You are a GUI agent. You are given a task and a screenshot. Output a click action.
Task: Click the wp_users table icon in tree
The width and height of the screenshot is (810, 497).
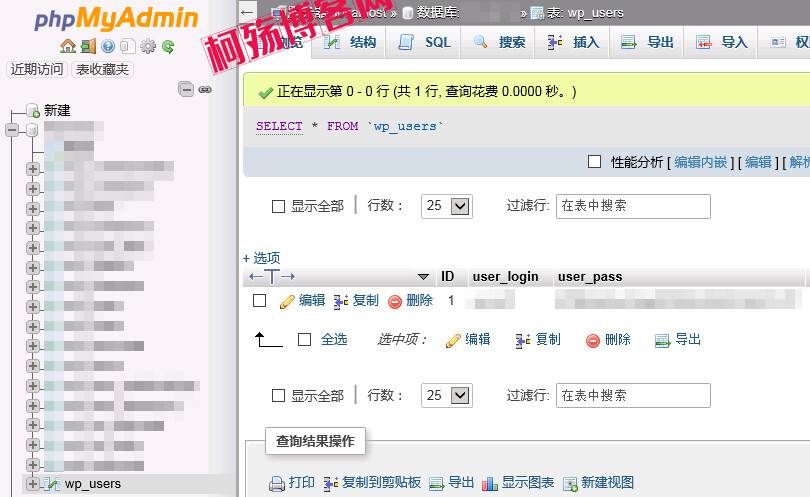(52, 484)
